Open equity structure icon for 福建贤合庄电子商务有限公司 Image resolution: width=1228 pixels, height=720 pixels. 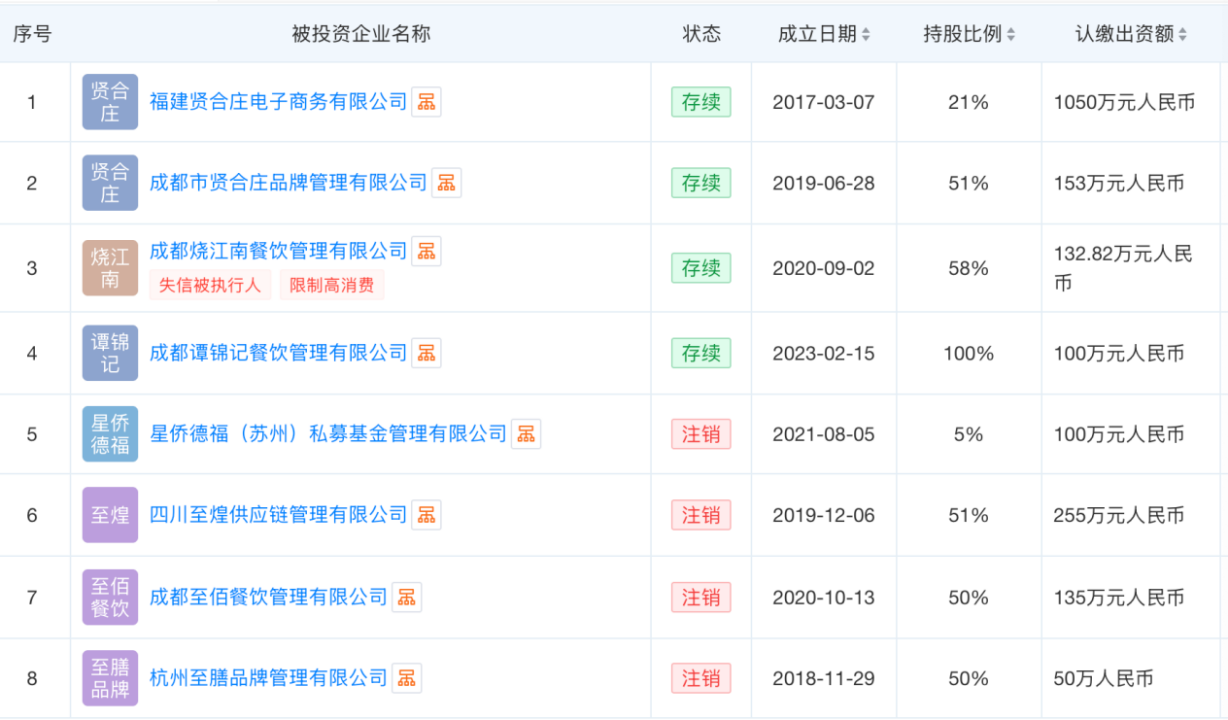pos(427,101)
